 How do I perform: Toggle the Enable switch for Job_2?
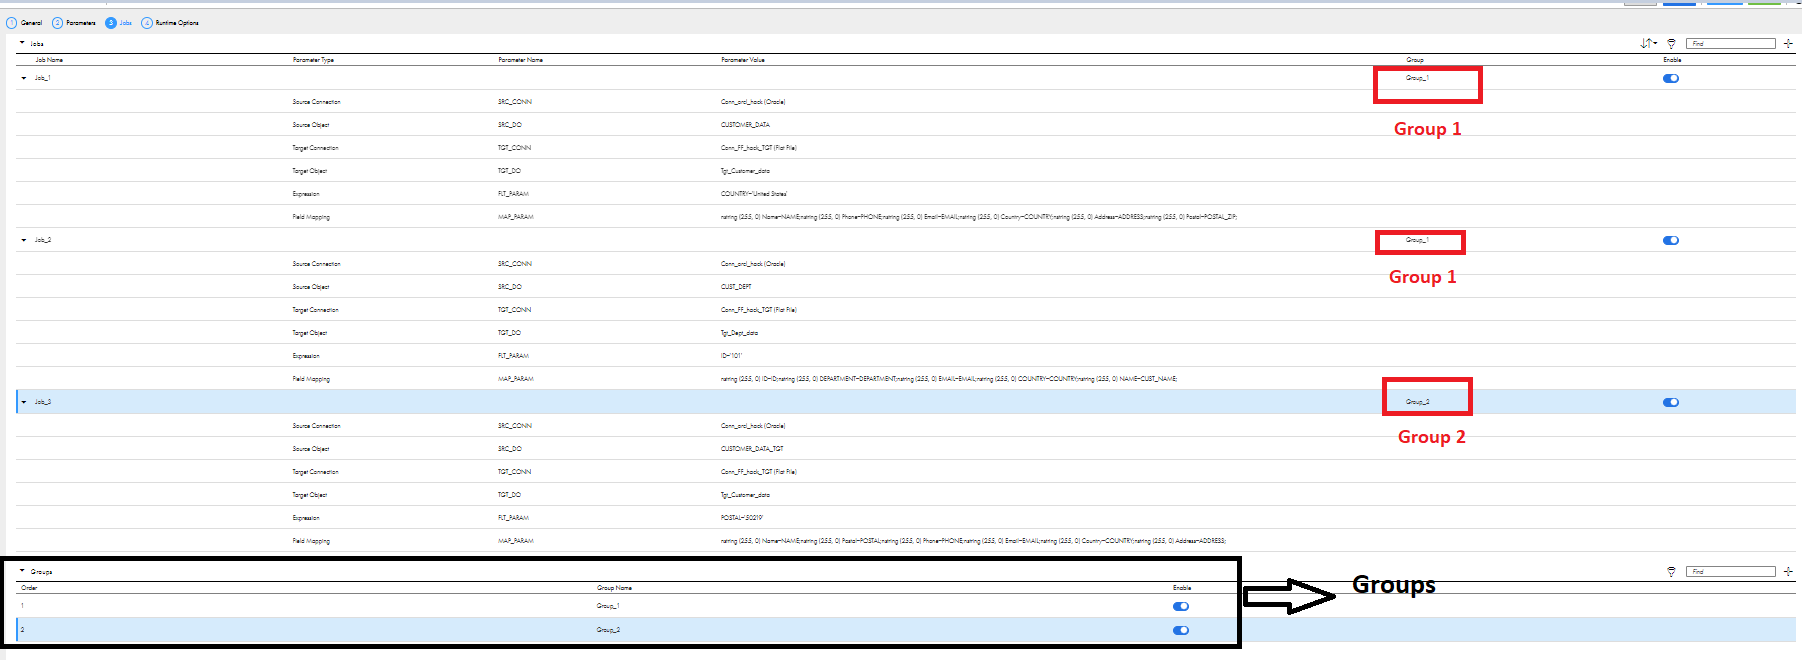tap(1671, 240)
